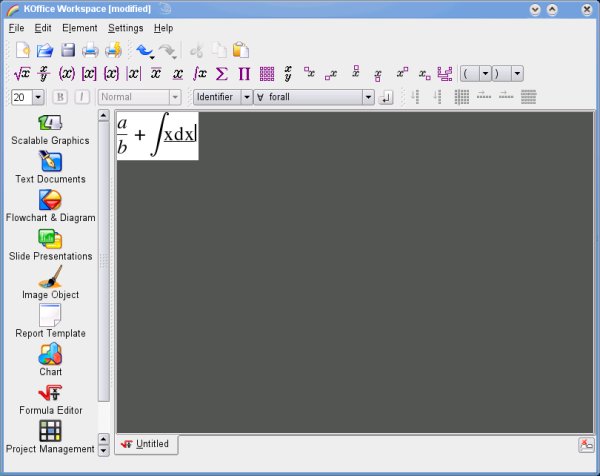The image size is (600, 476).
Task: Open Slide Presentations component
Action: coord(50,245)
